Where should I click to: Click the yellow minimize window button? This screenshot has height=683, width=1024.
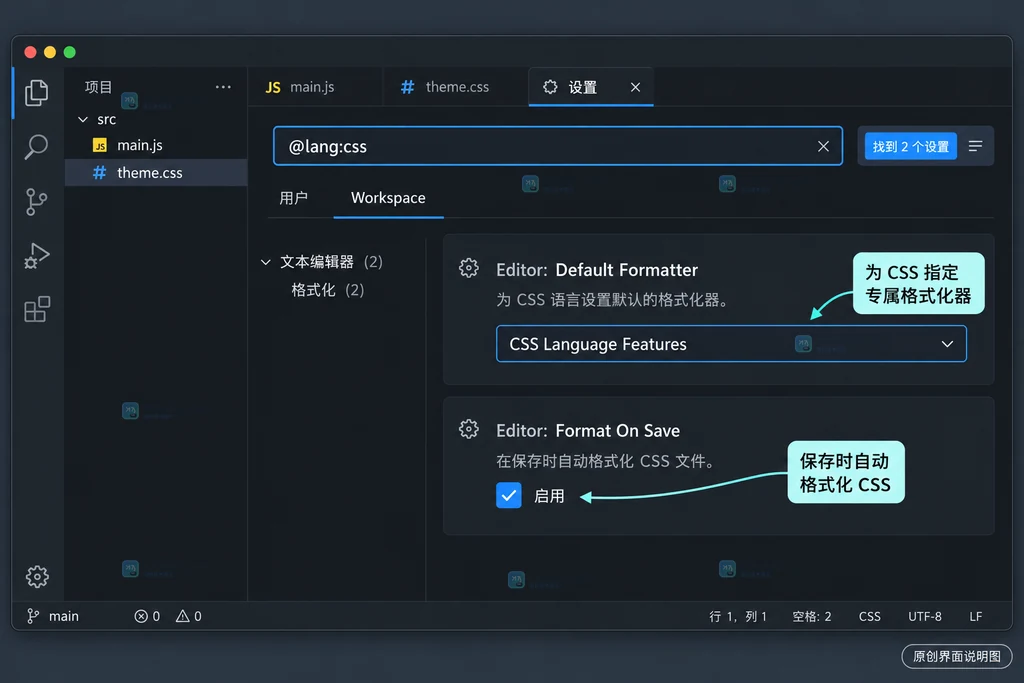click(x=50, y=52)
